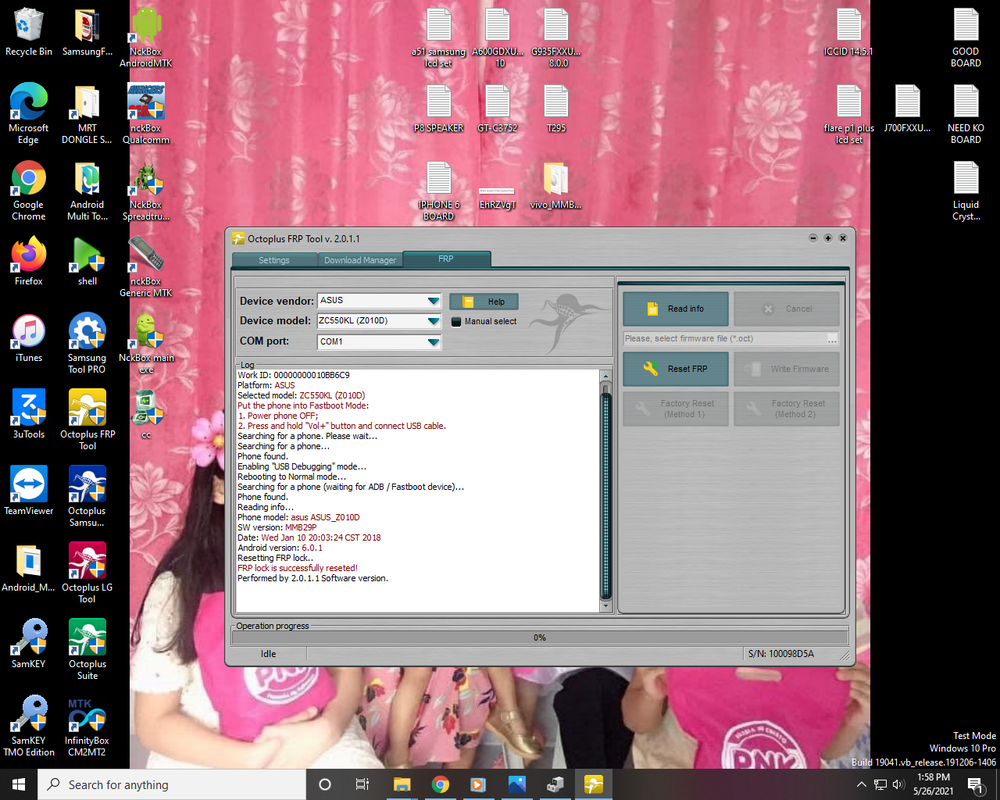This screenshot has height=800, width=1000.
Task: Click the firmware file path field
Action: tap(724, 339)
